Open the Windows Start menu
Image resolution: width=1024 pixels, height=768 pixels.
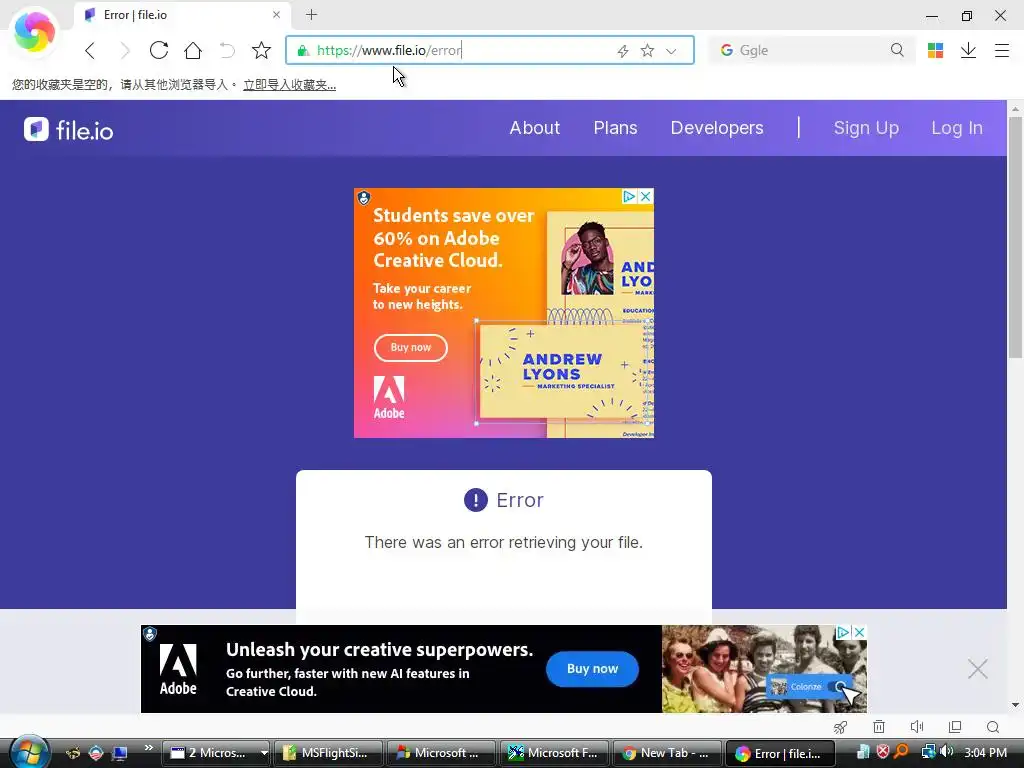(28, 752)
